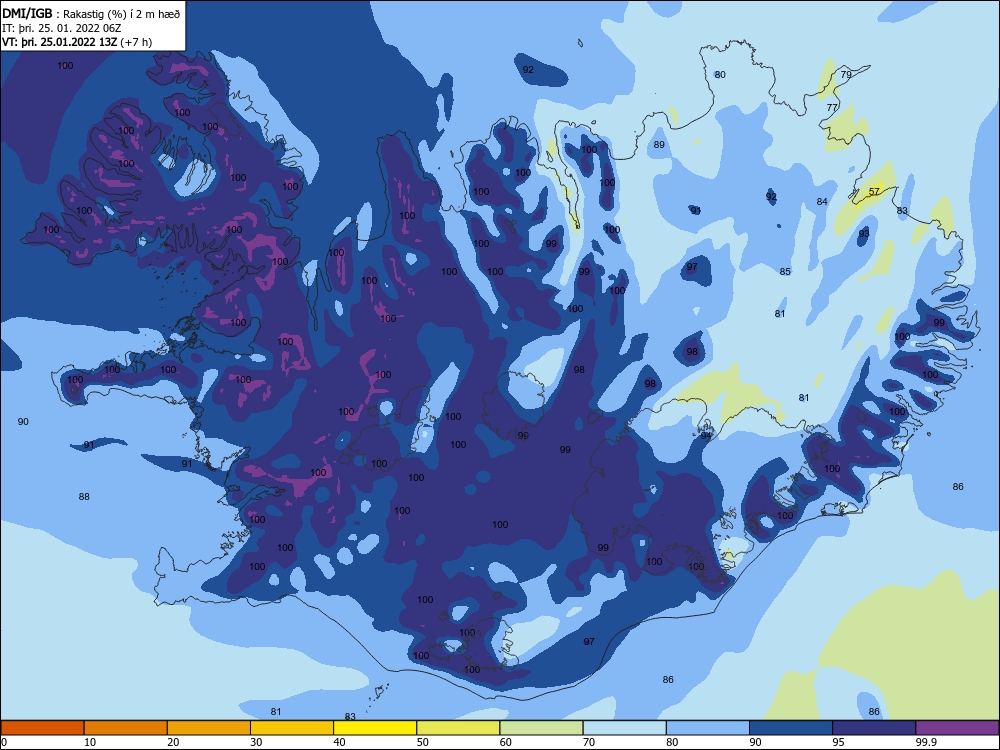Click the 'IT: þri. 25. 01. 2022 06Z' line
1000x750 pixels.
click(x=61, y=28)
